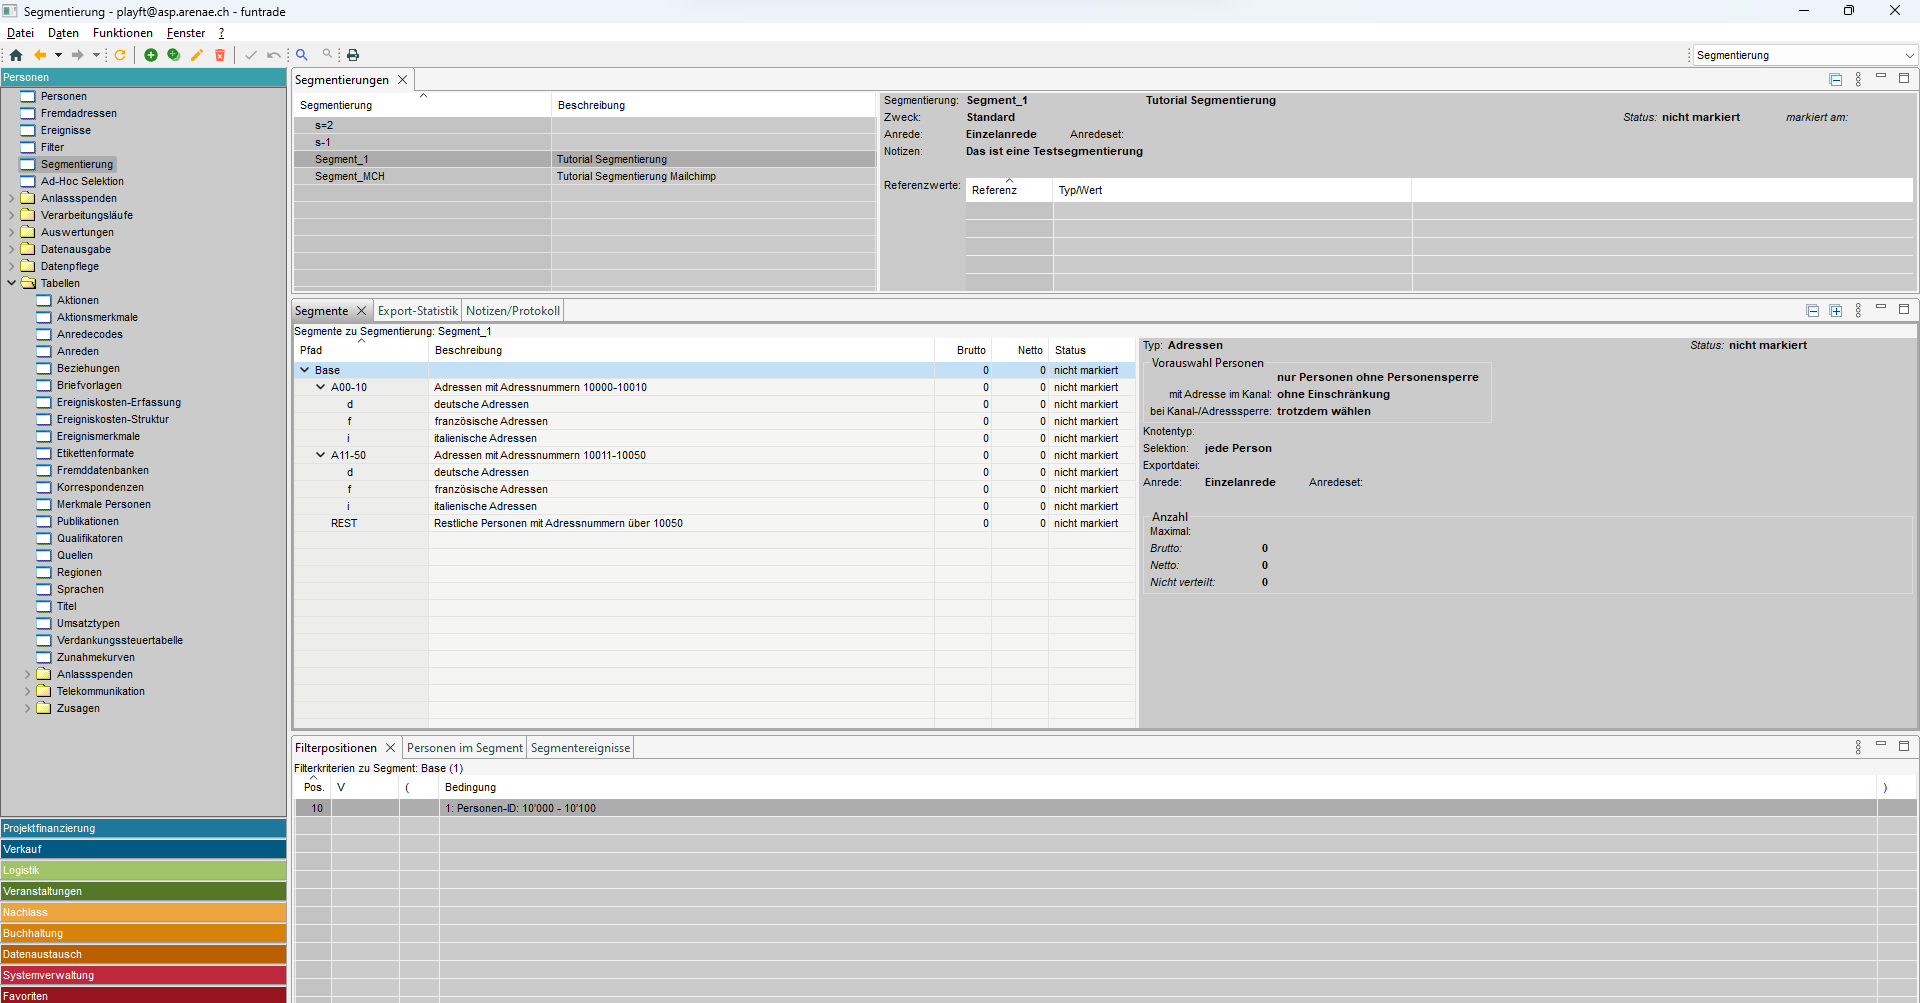Open the Buchhaltung section

[x=143, y=933]
